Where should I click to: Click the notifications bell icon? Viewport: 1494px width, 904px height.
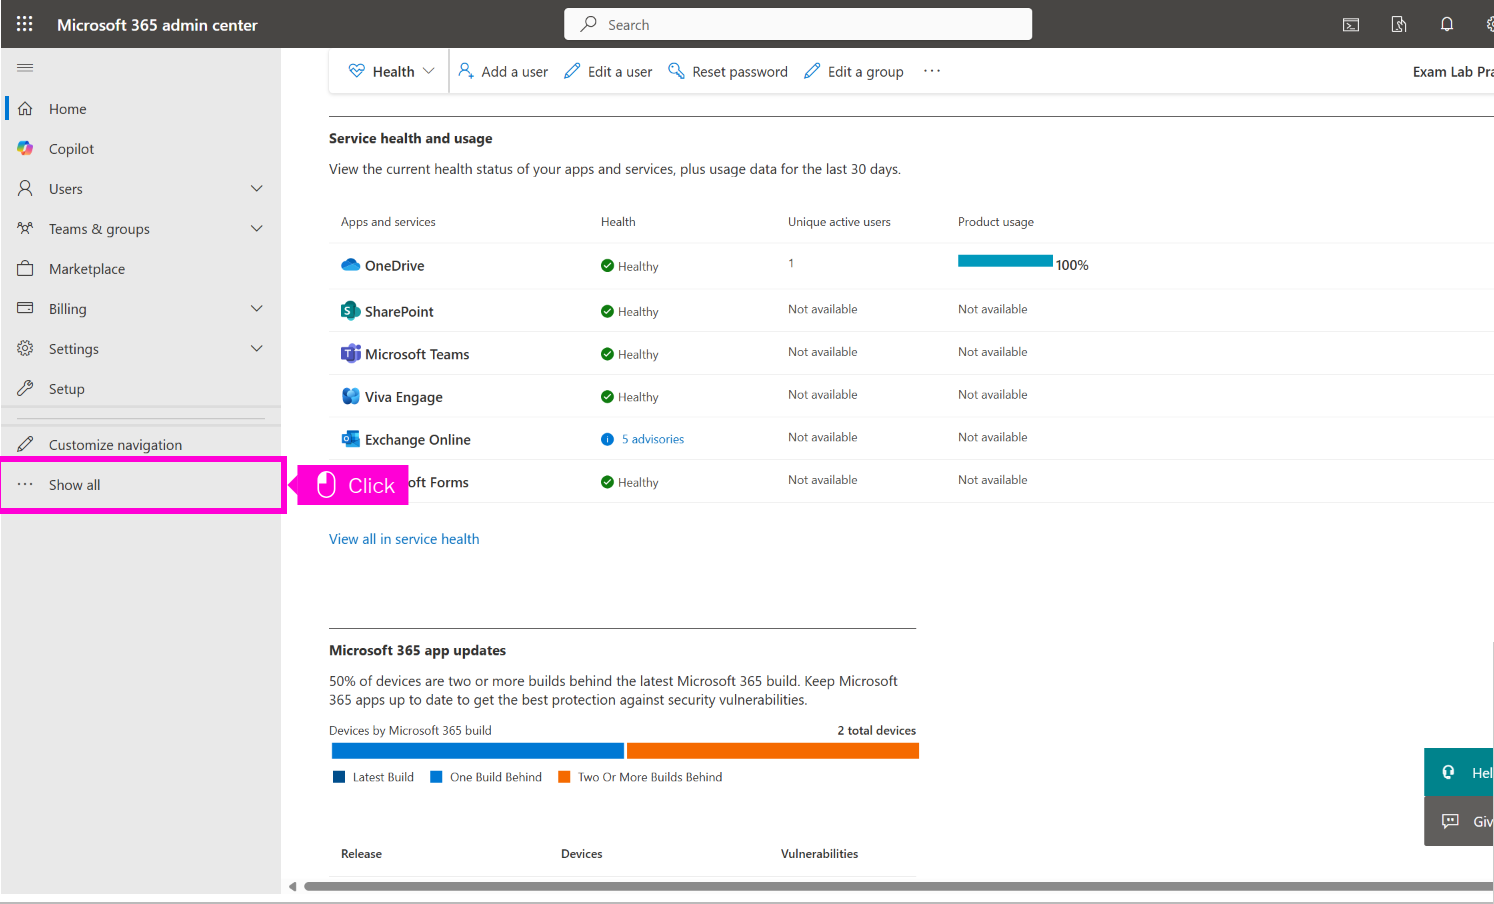(x=1446, y=25)
